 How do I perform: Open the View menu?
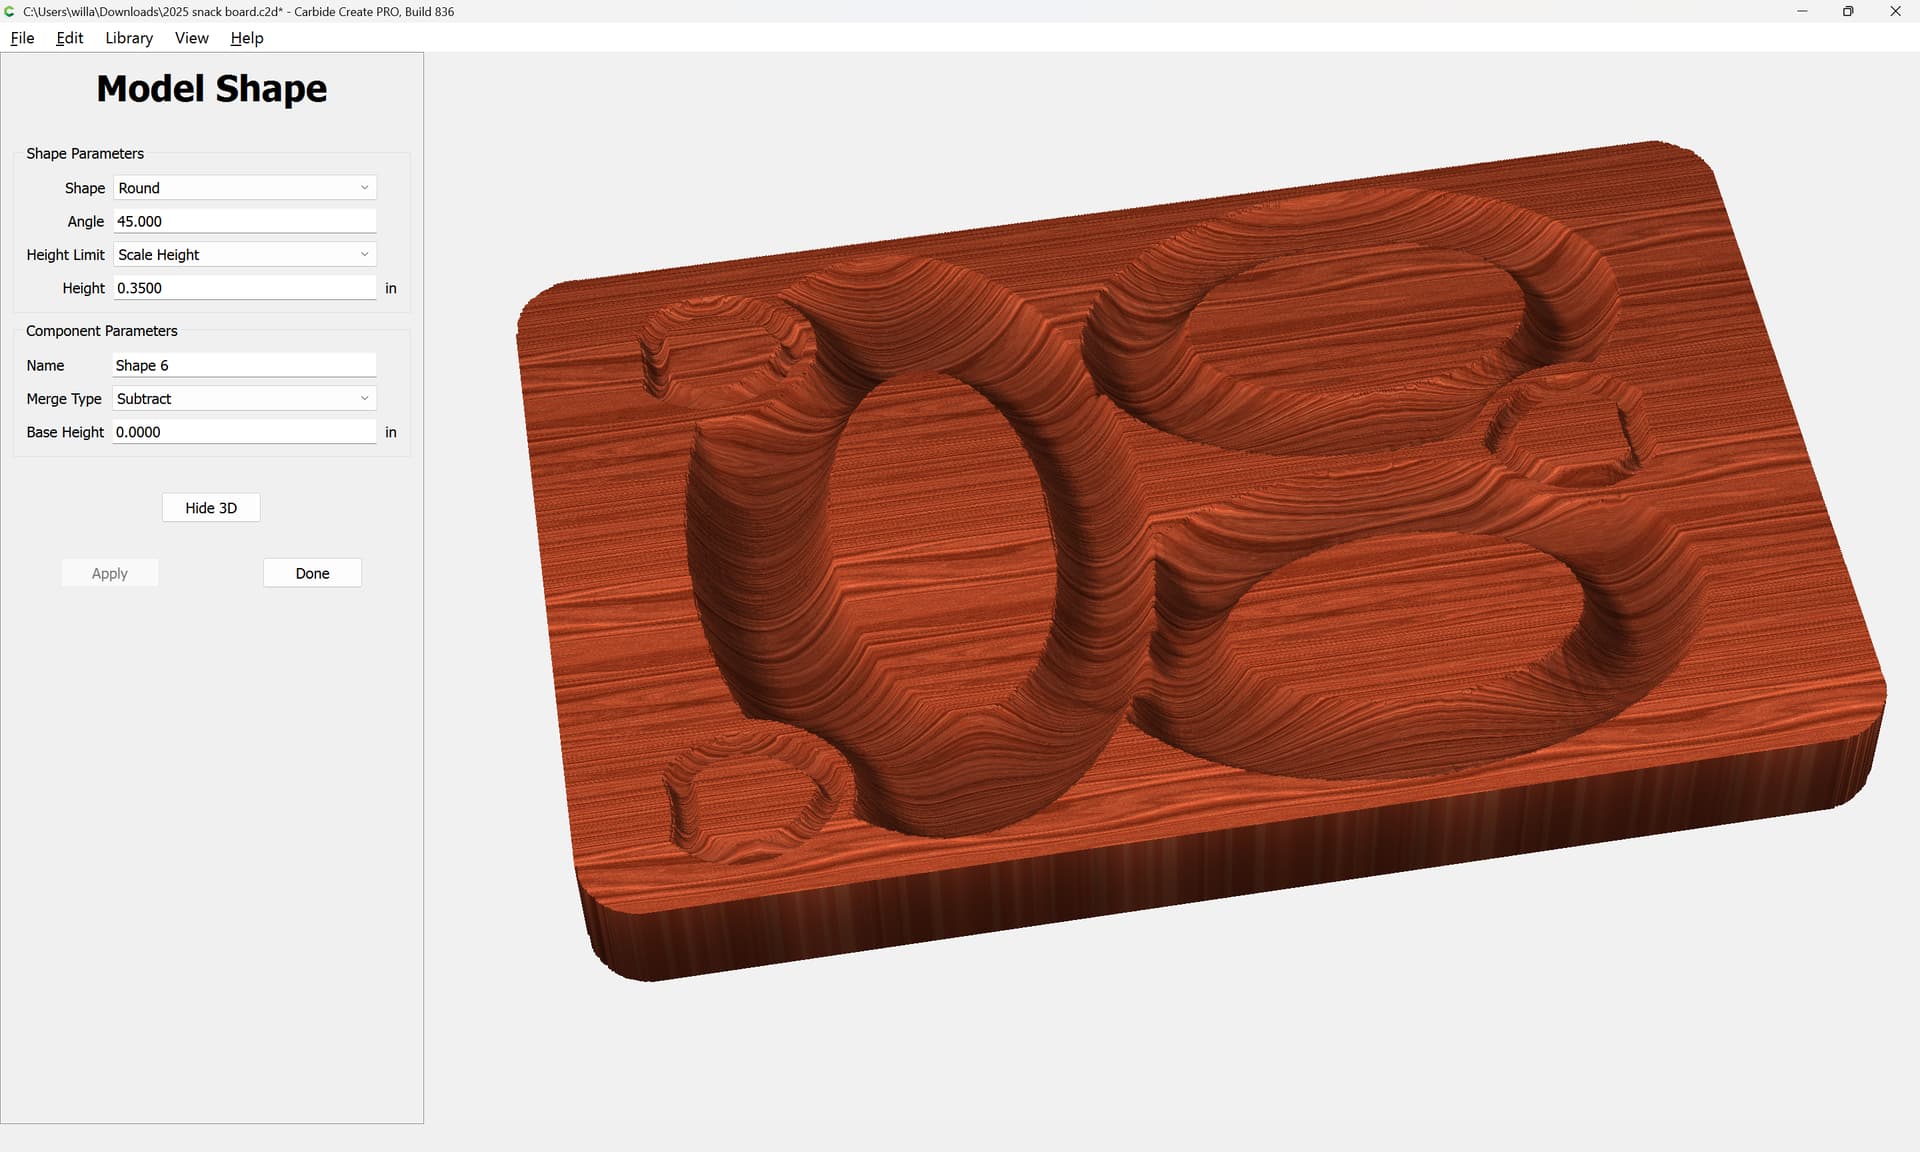tap(191, 38)
